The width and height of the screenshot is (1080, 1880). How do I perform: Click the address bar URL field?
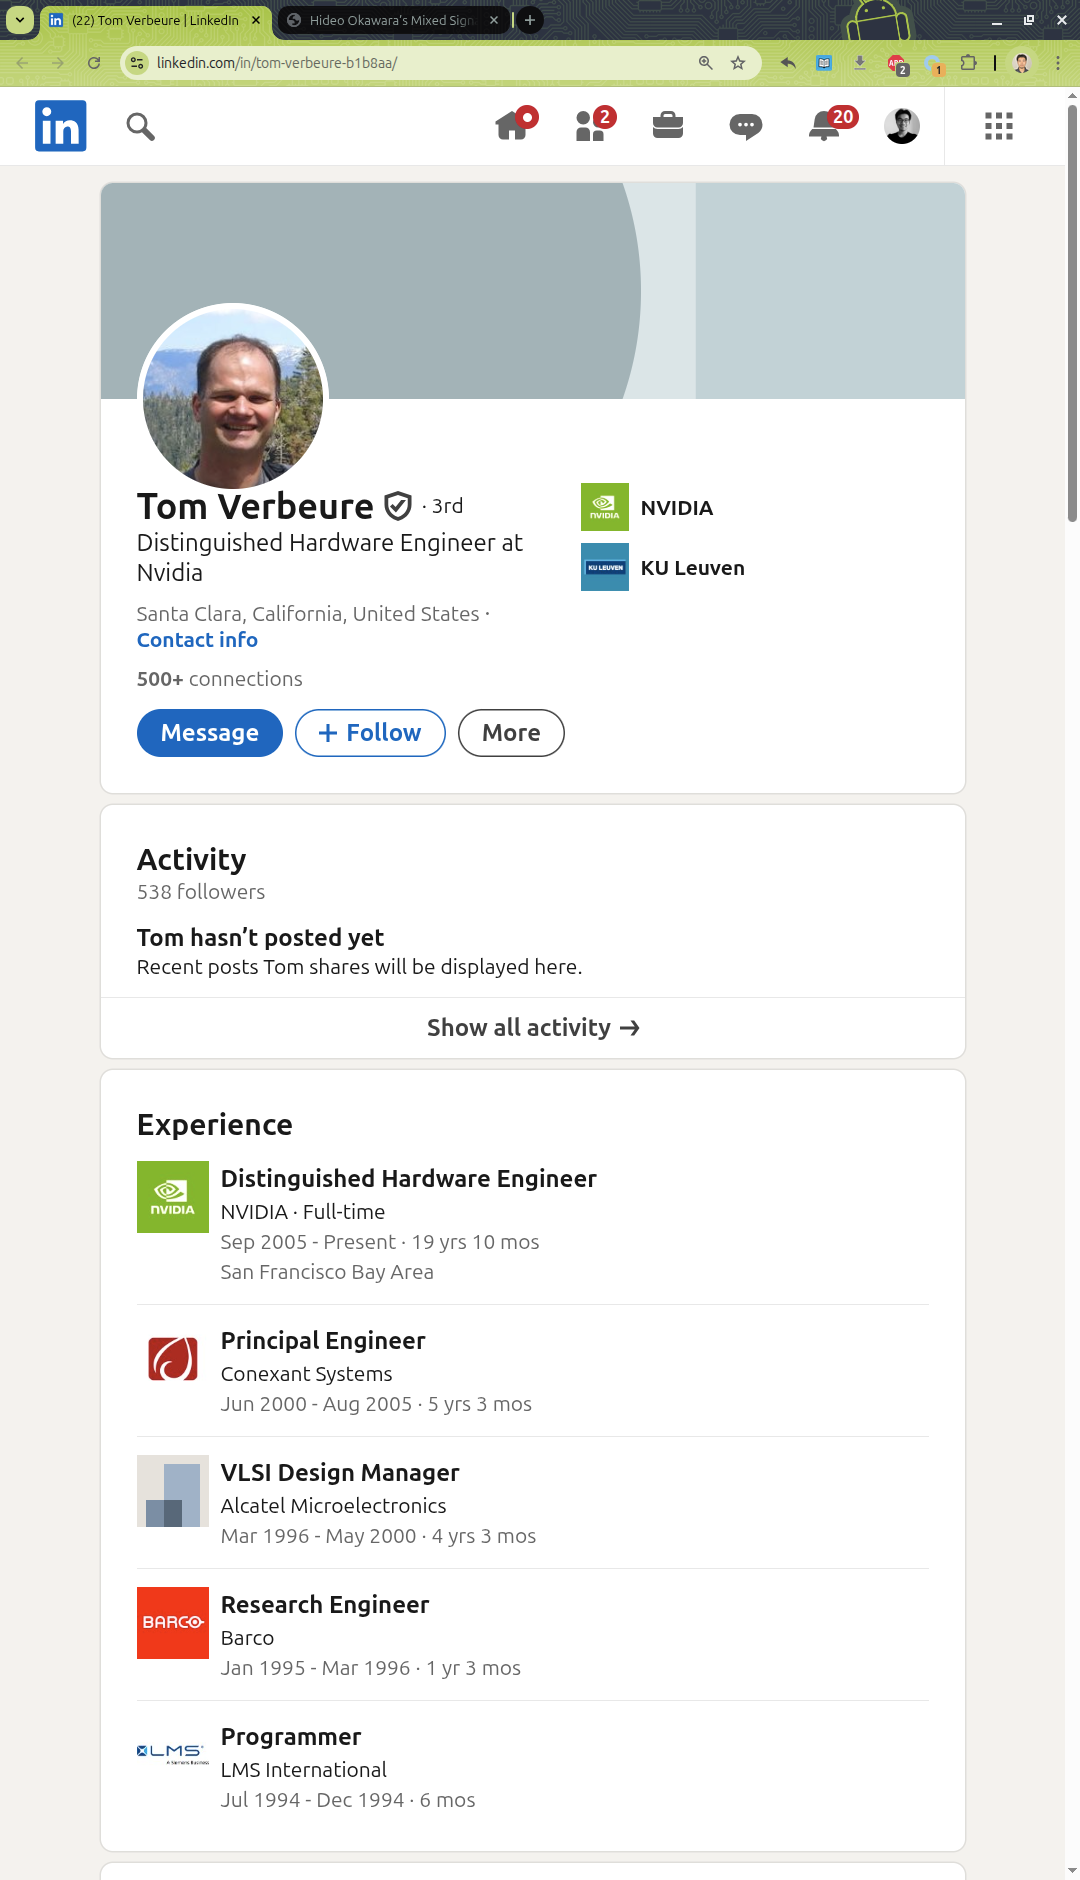420,63
